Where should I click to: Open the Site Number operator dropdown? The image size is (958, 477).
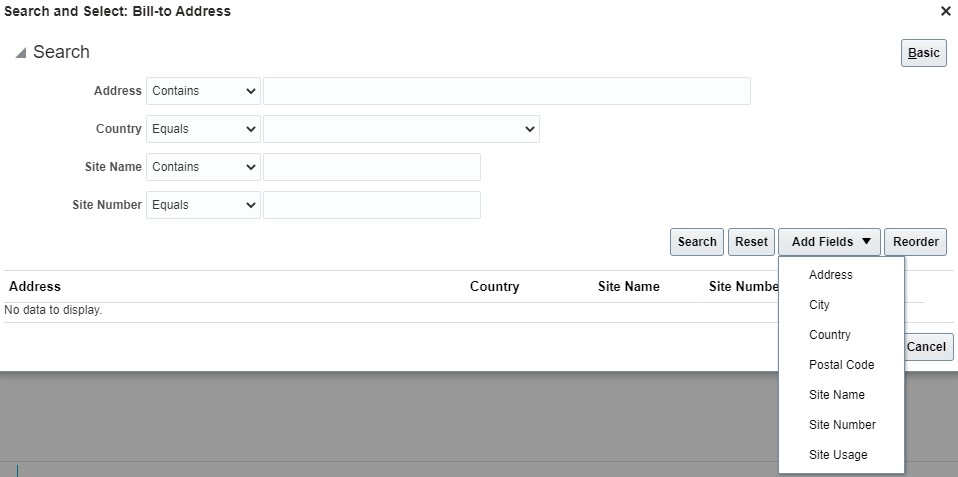203,205
